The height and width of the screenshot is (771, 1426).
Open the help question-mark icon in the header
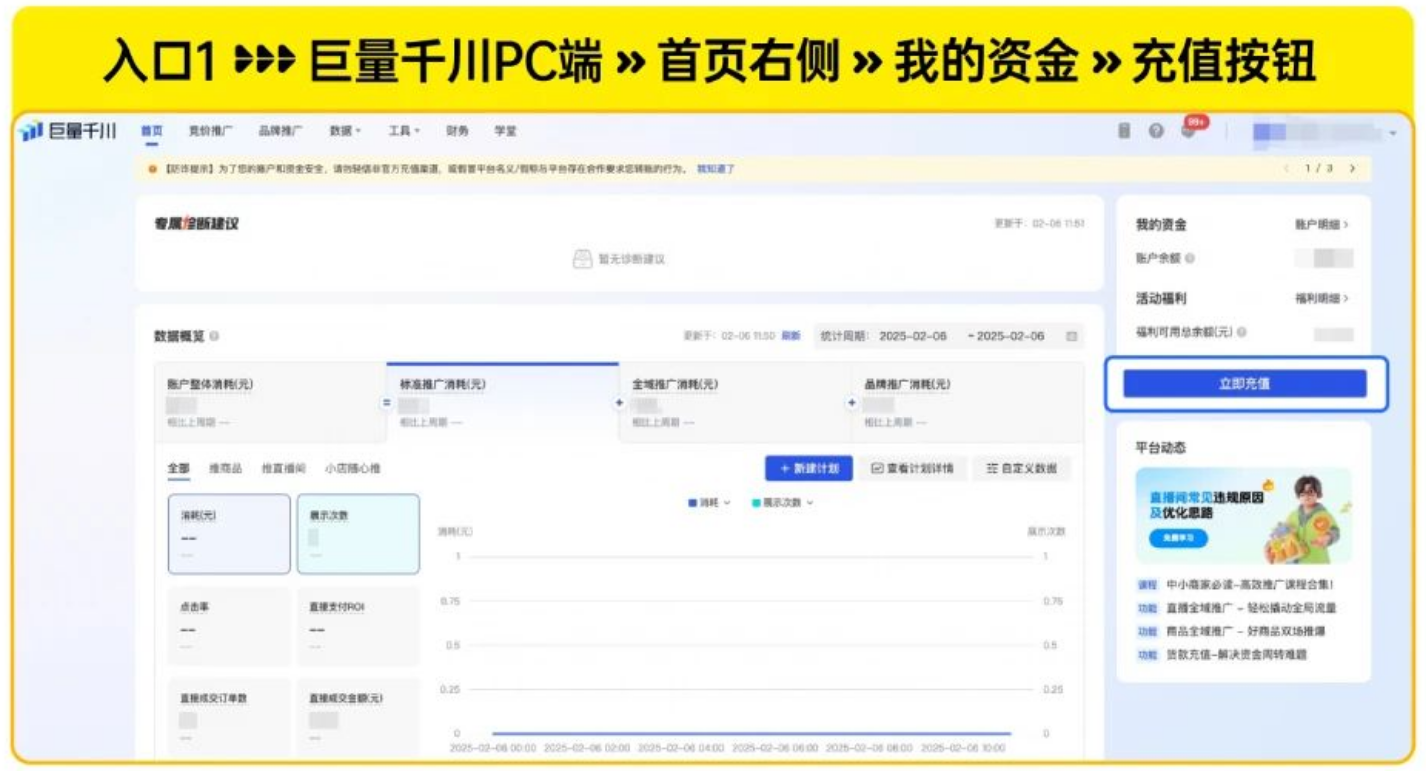(1156, 131)
